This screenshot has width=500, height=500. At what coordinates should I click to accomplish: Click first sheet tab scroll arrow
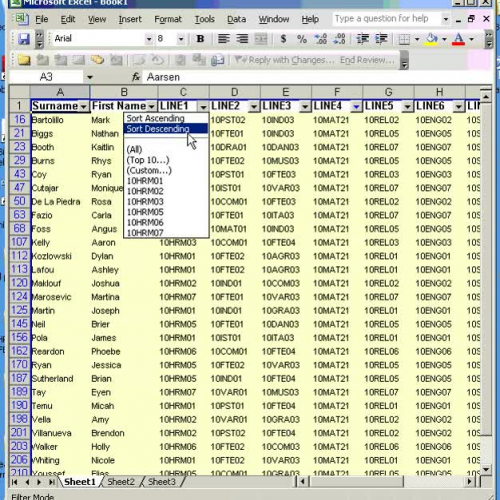click(14, 482)
